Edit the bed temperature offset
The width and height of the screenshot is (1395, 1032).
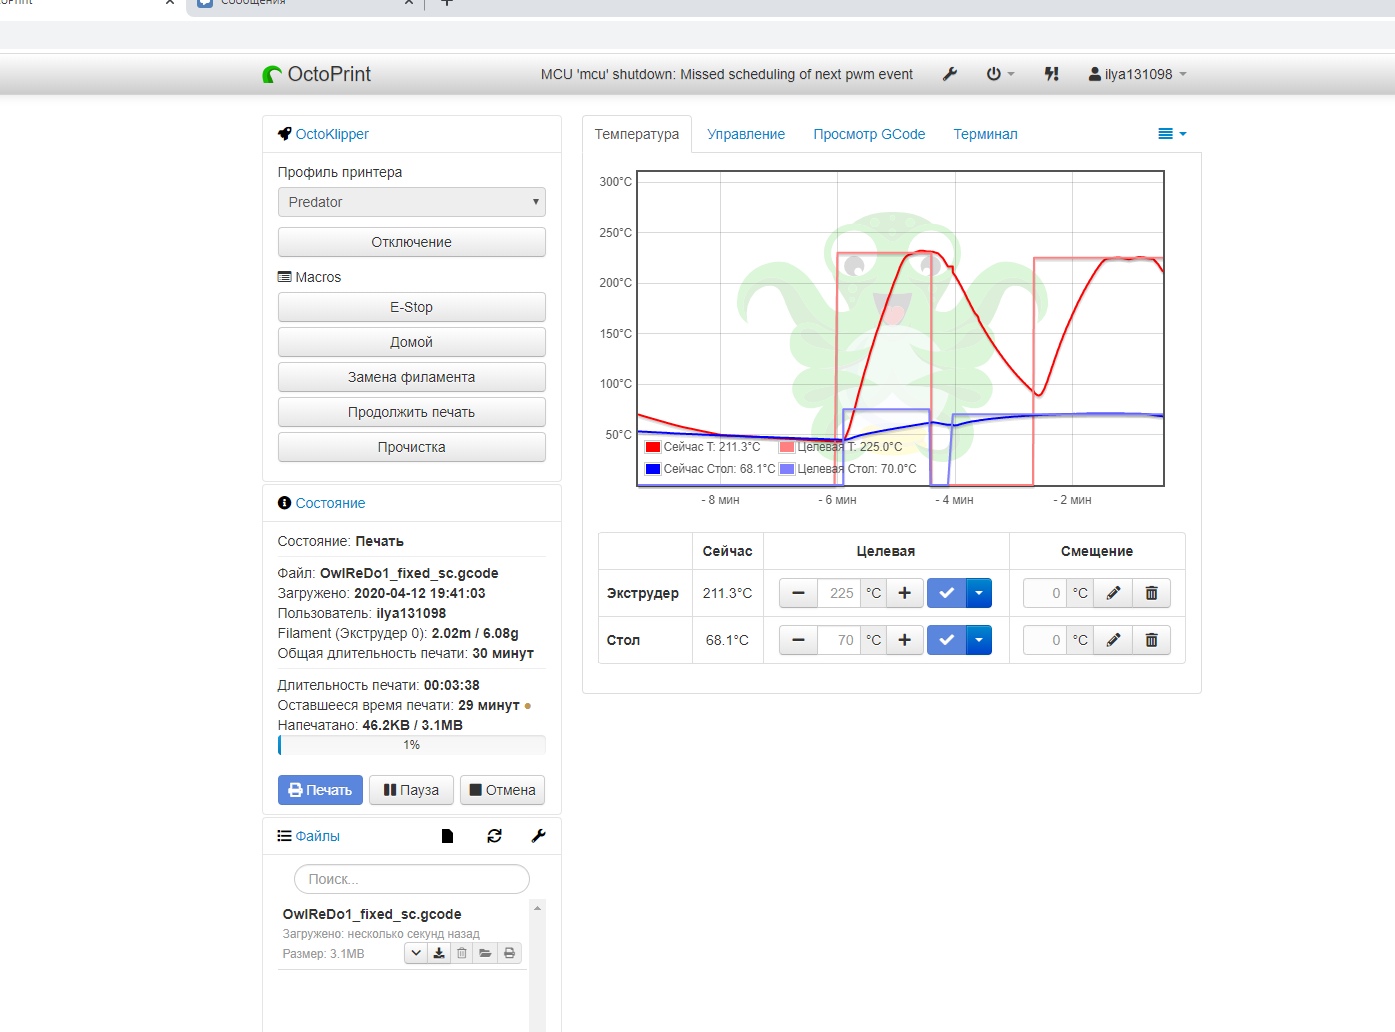click(x=1113, y=640)
